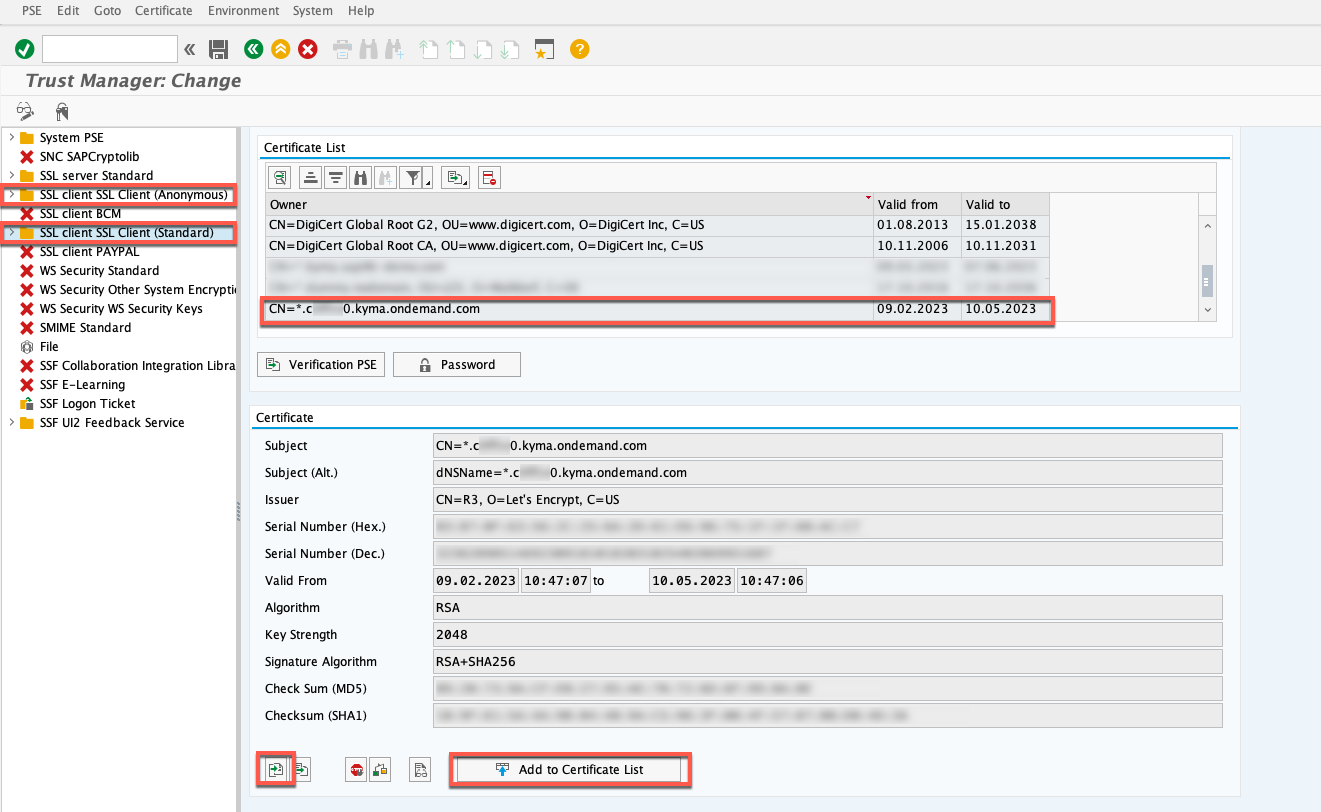
Task: Click the Remove Certificate icon in list toolbar
Action: tap(489, 178)
